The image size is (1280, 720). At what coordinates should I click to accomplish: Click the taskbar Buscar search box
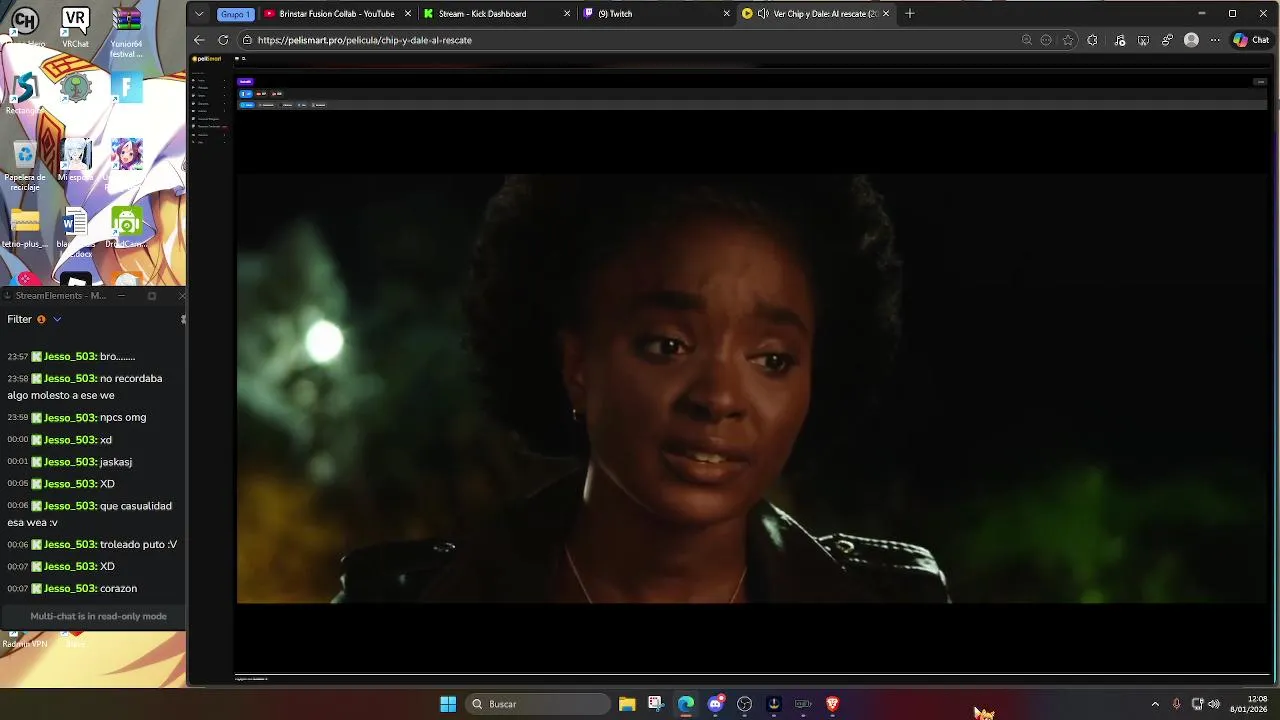click(538, 704)
